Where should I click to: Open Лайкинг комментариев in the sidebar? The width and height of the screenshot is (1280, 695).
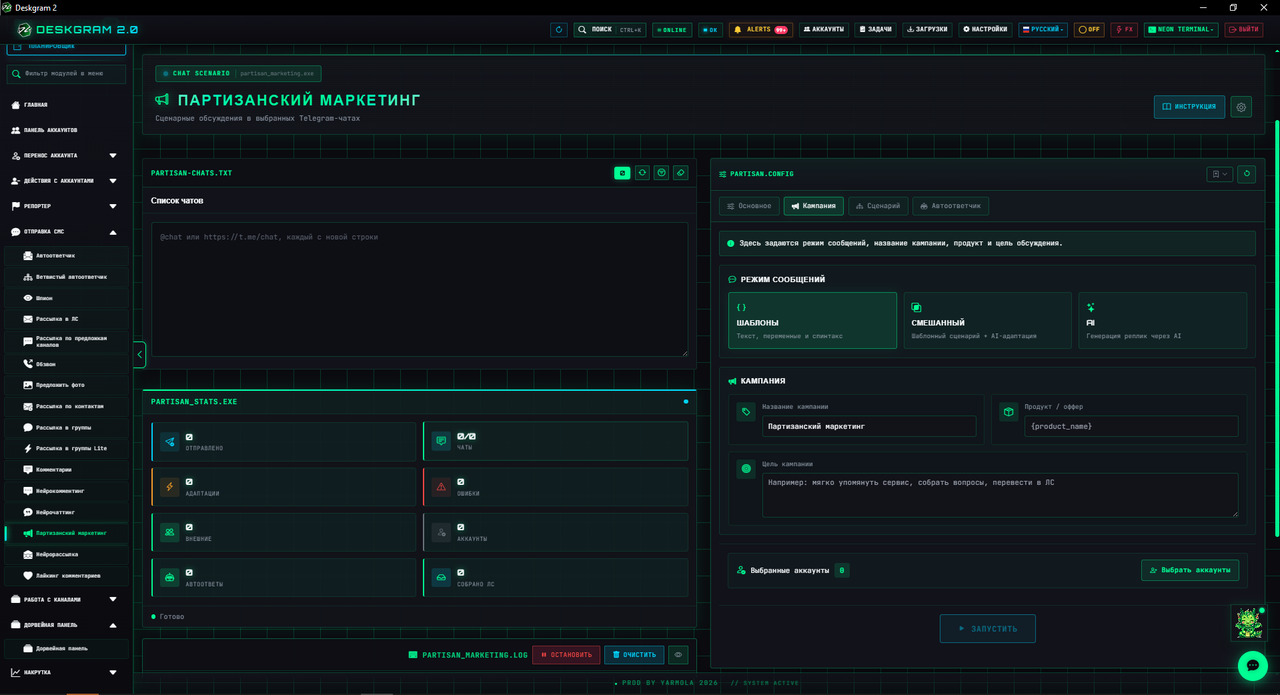[66, 576]
